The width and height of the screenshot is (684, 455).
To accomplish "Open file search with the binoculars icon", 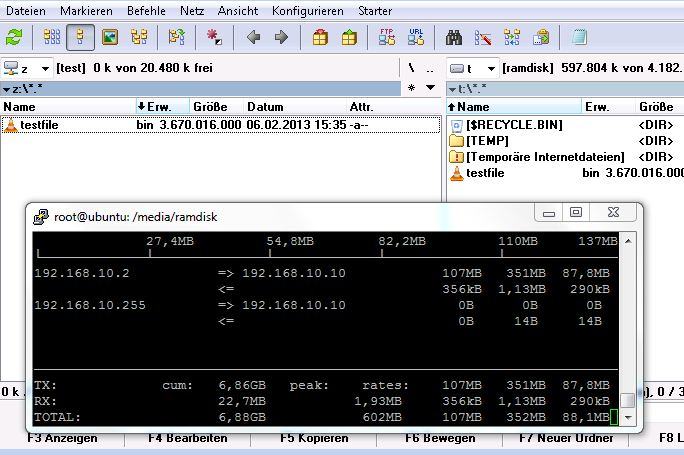I will (x=454, y=38).
